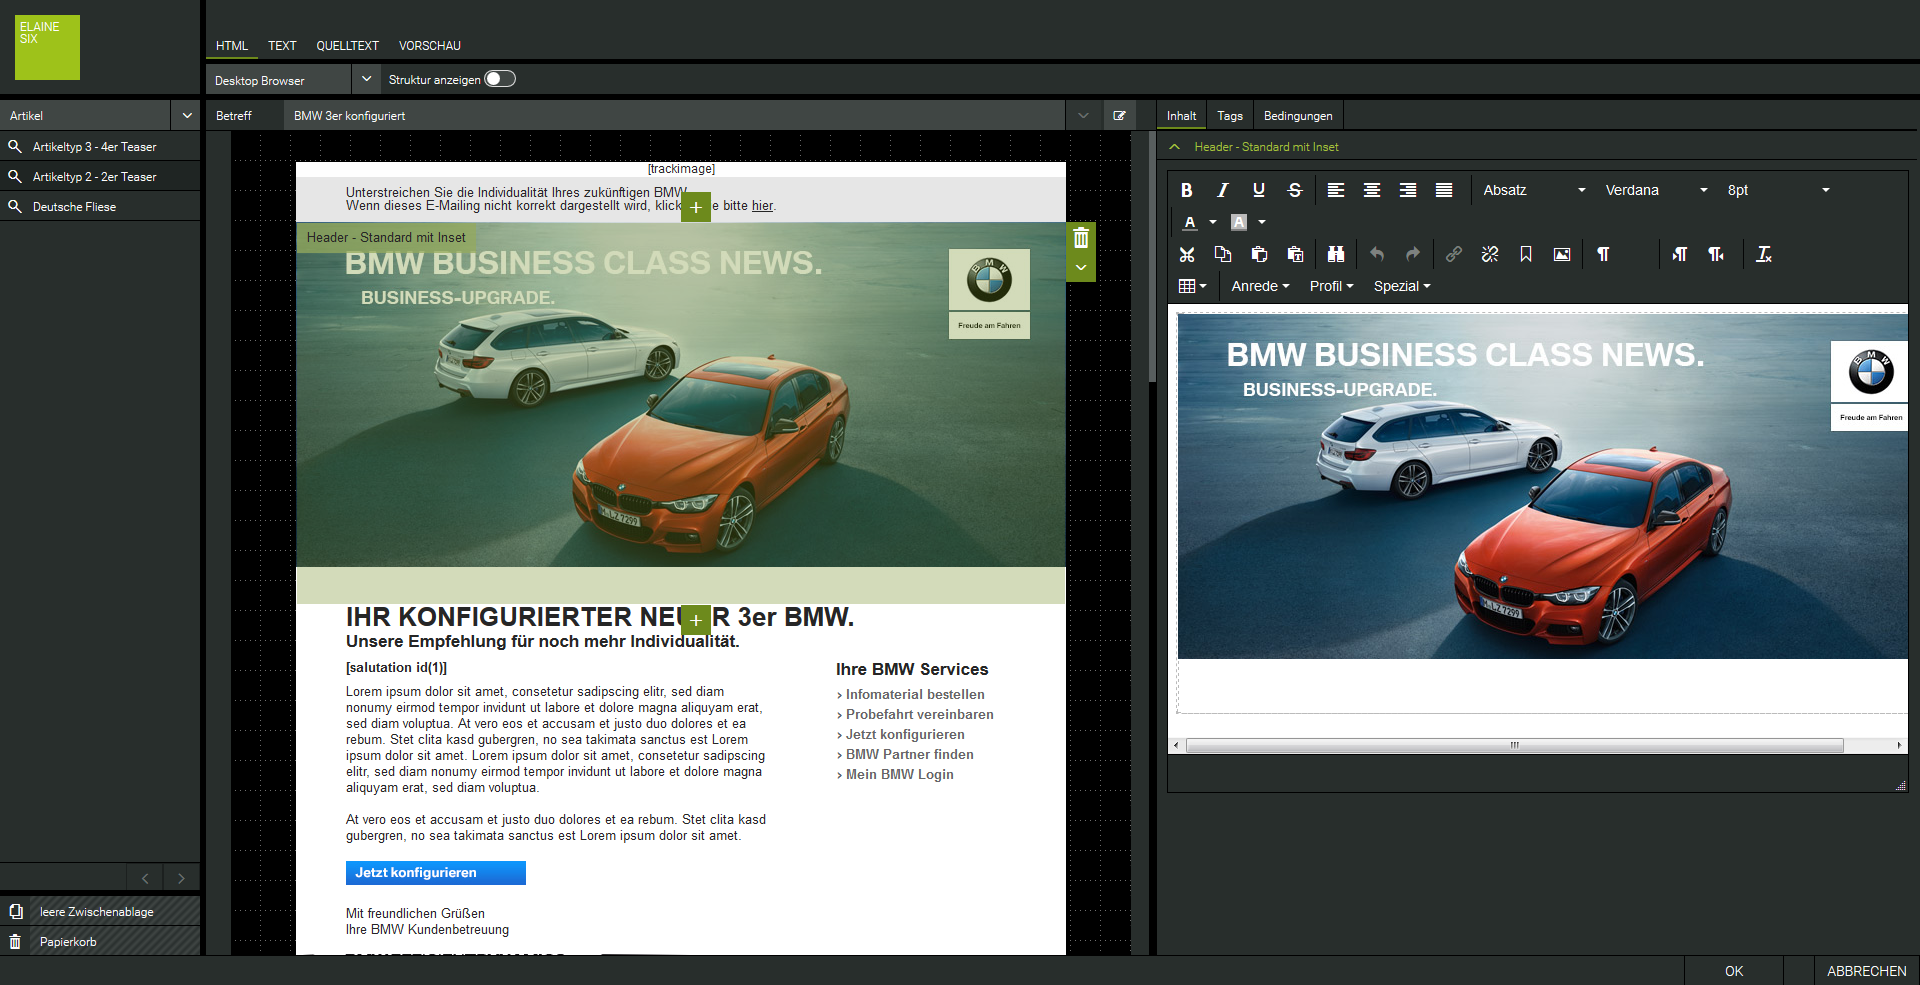Center-align the text in the editor

[1372, 190]
